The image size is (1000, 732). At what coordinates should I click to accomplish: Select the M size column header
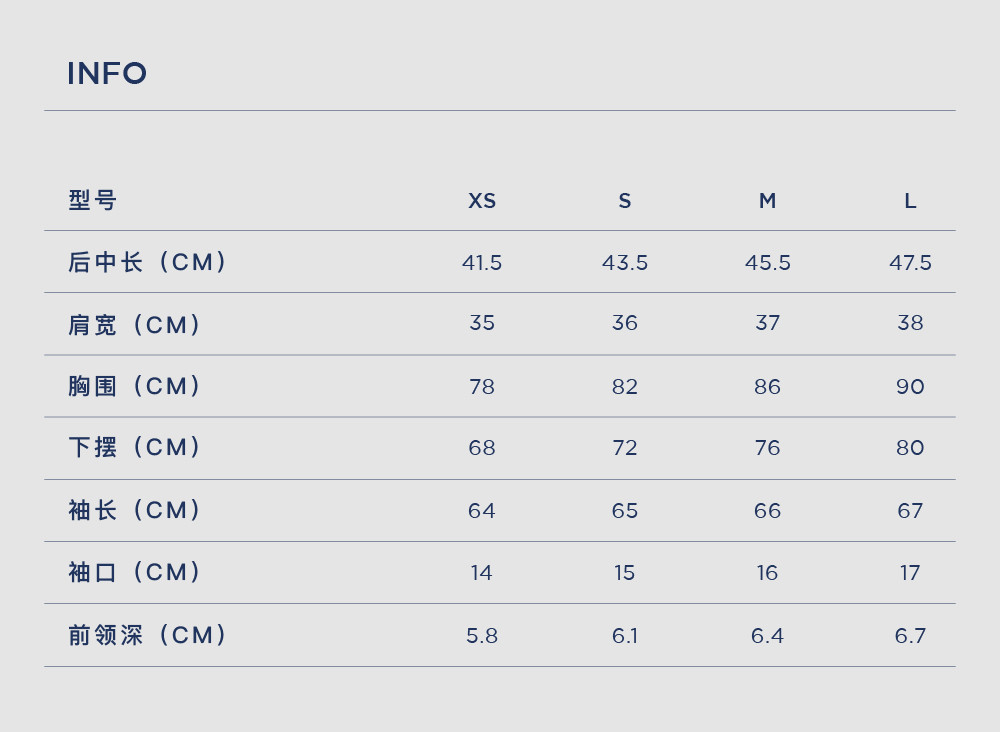[x=768, y=201]
